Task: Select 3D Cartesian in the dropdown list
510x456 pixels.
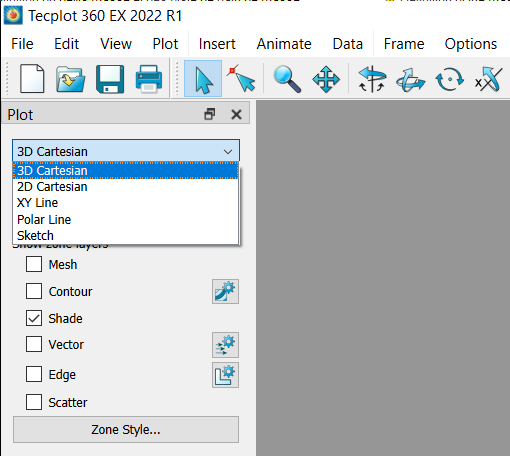Action: (126, 171)
